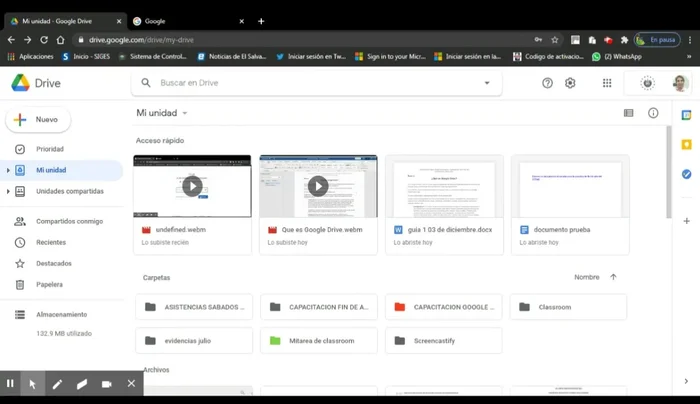Switch to list layout view
This screenshot has height=404, width=700.
click(628, 113)
